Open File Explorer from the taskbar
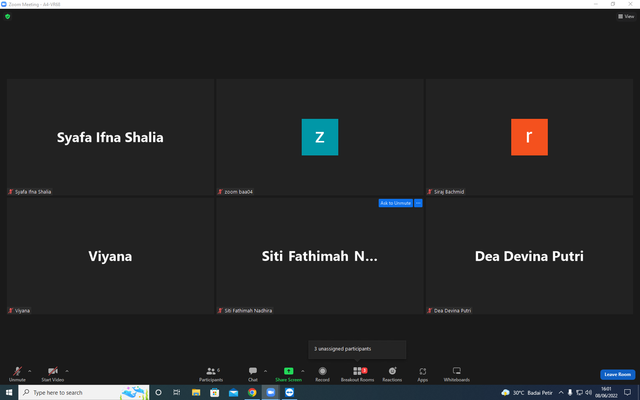This screenshot has height=400, width=640. tap(196, 392)
